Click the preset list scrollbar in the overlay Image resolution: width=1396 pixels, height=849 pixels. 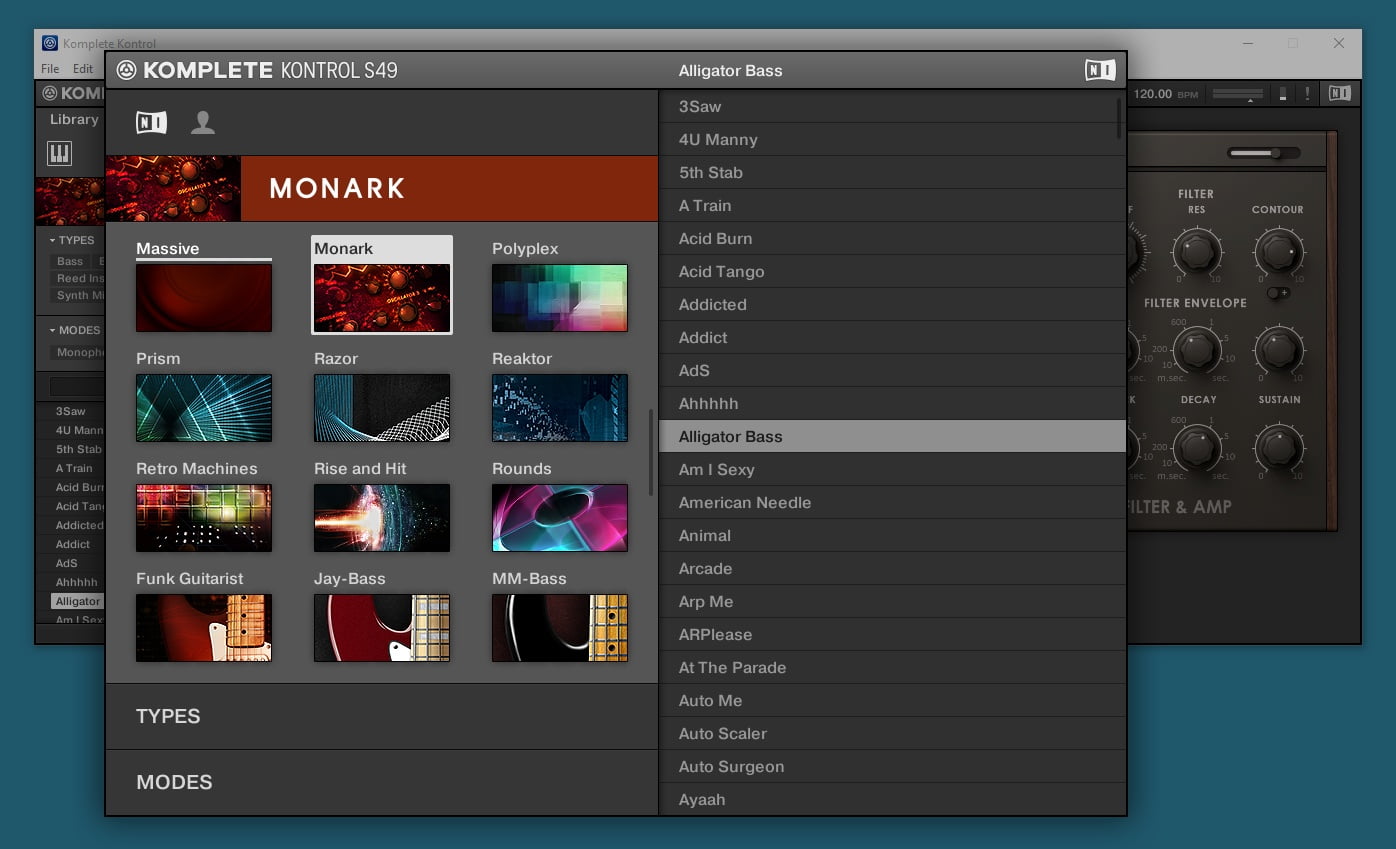click(1119, 117)
